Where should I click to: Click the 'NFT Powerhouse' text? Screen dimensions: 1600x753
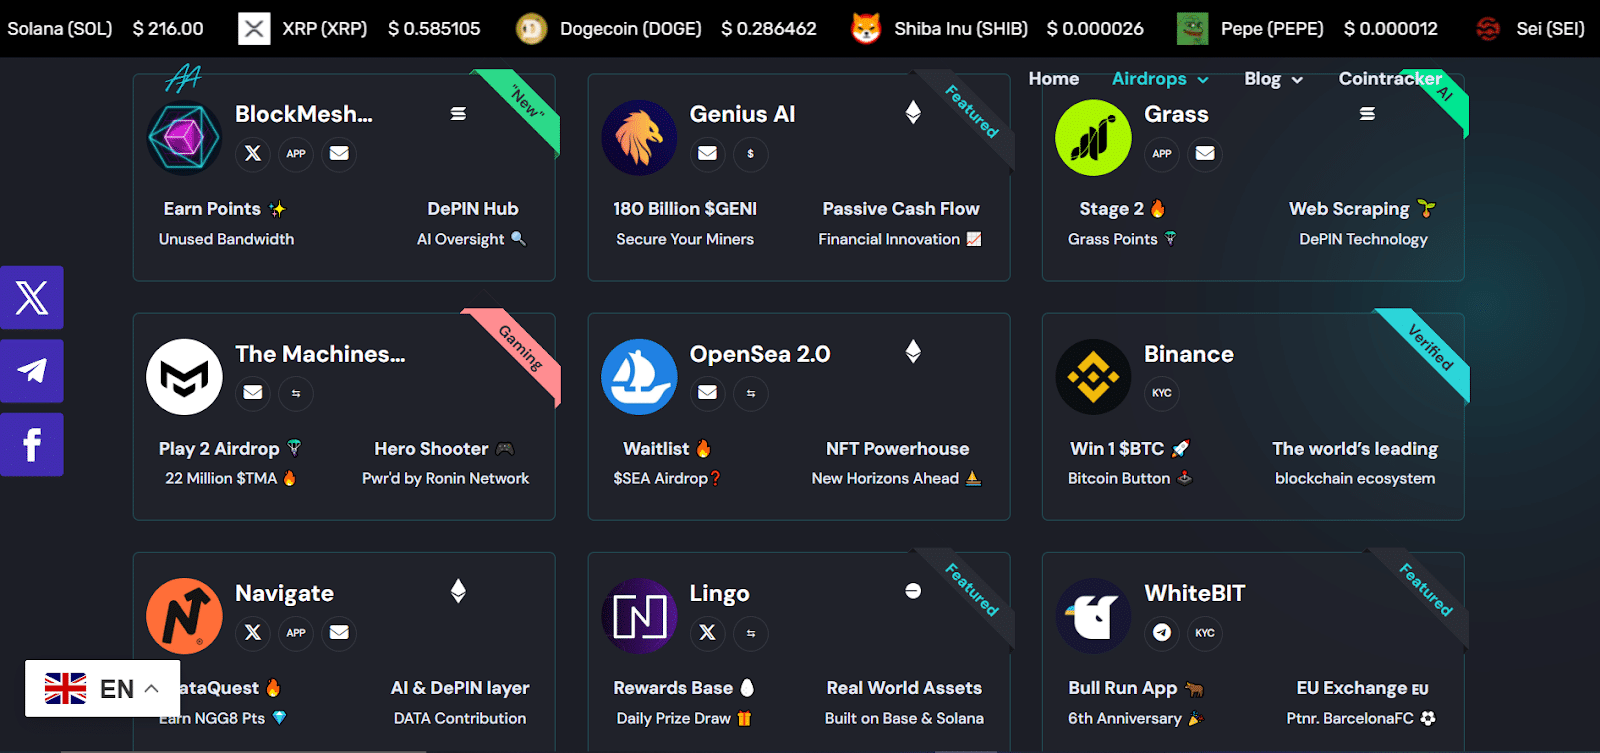(897, 449)
